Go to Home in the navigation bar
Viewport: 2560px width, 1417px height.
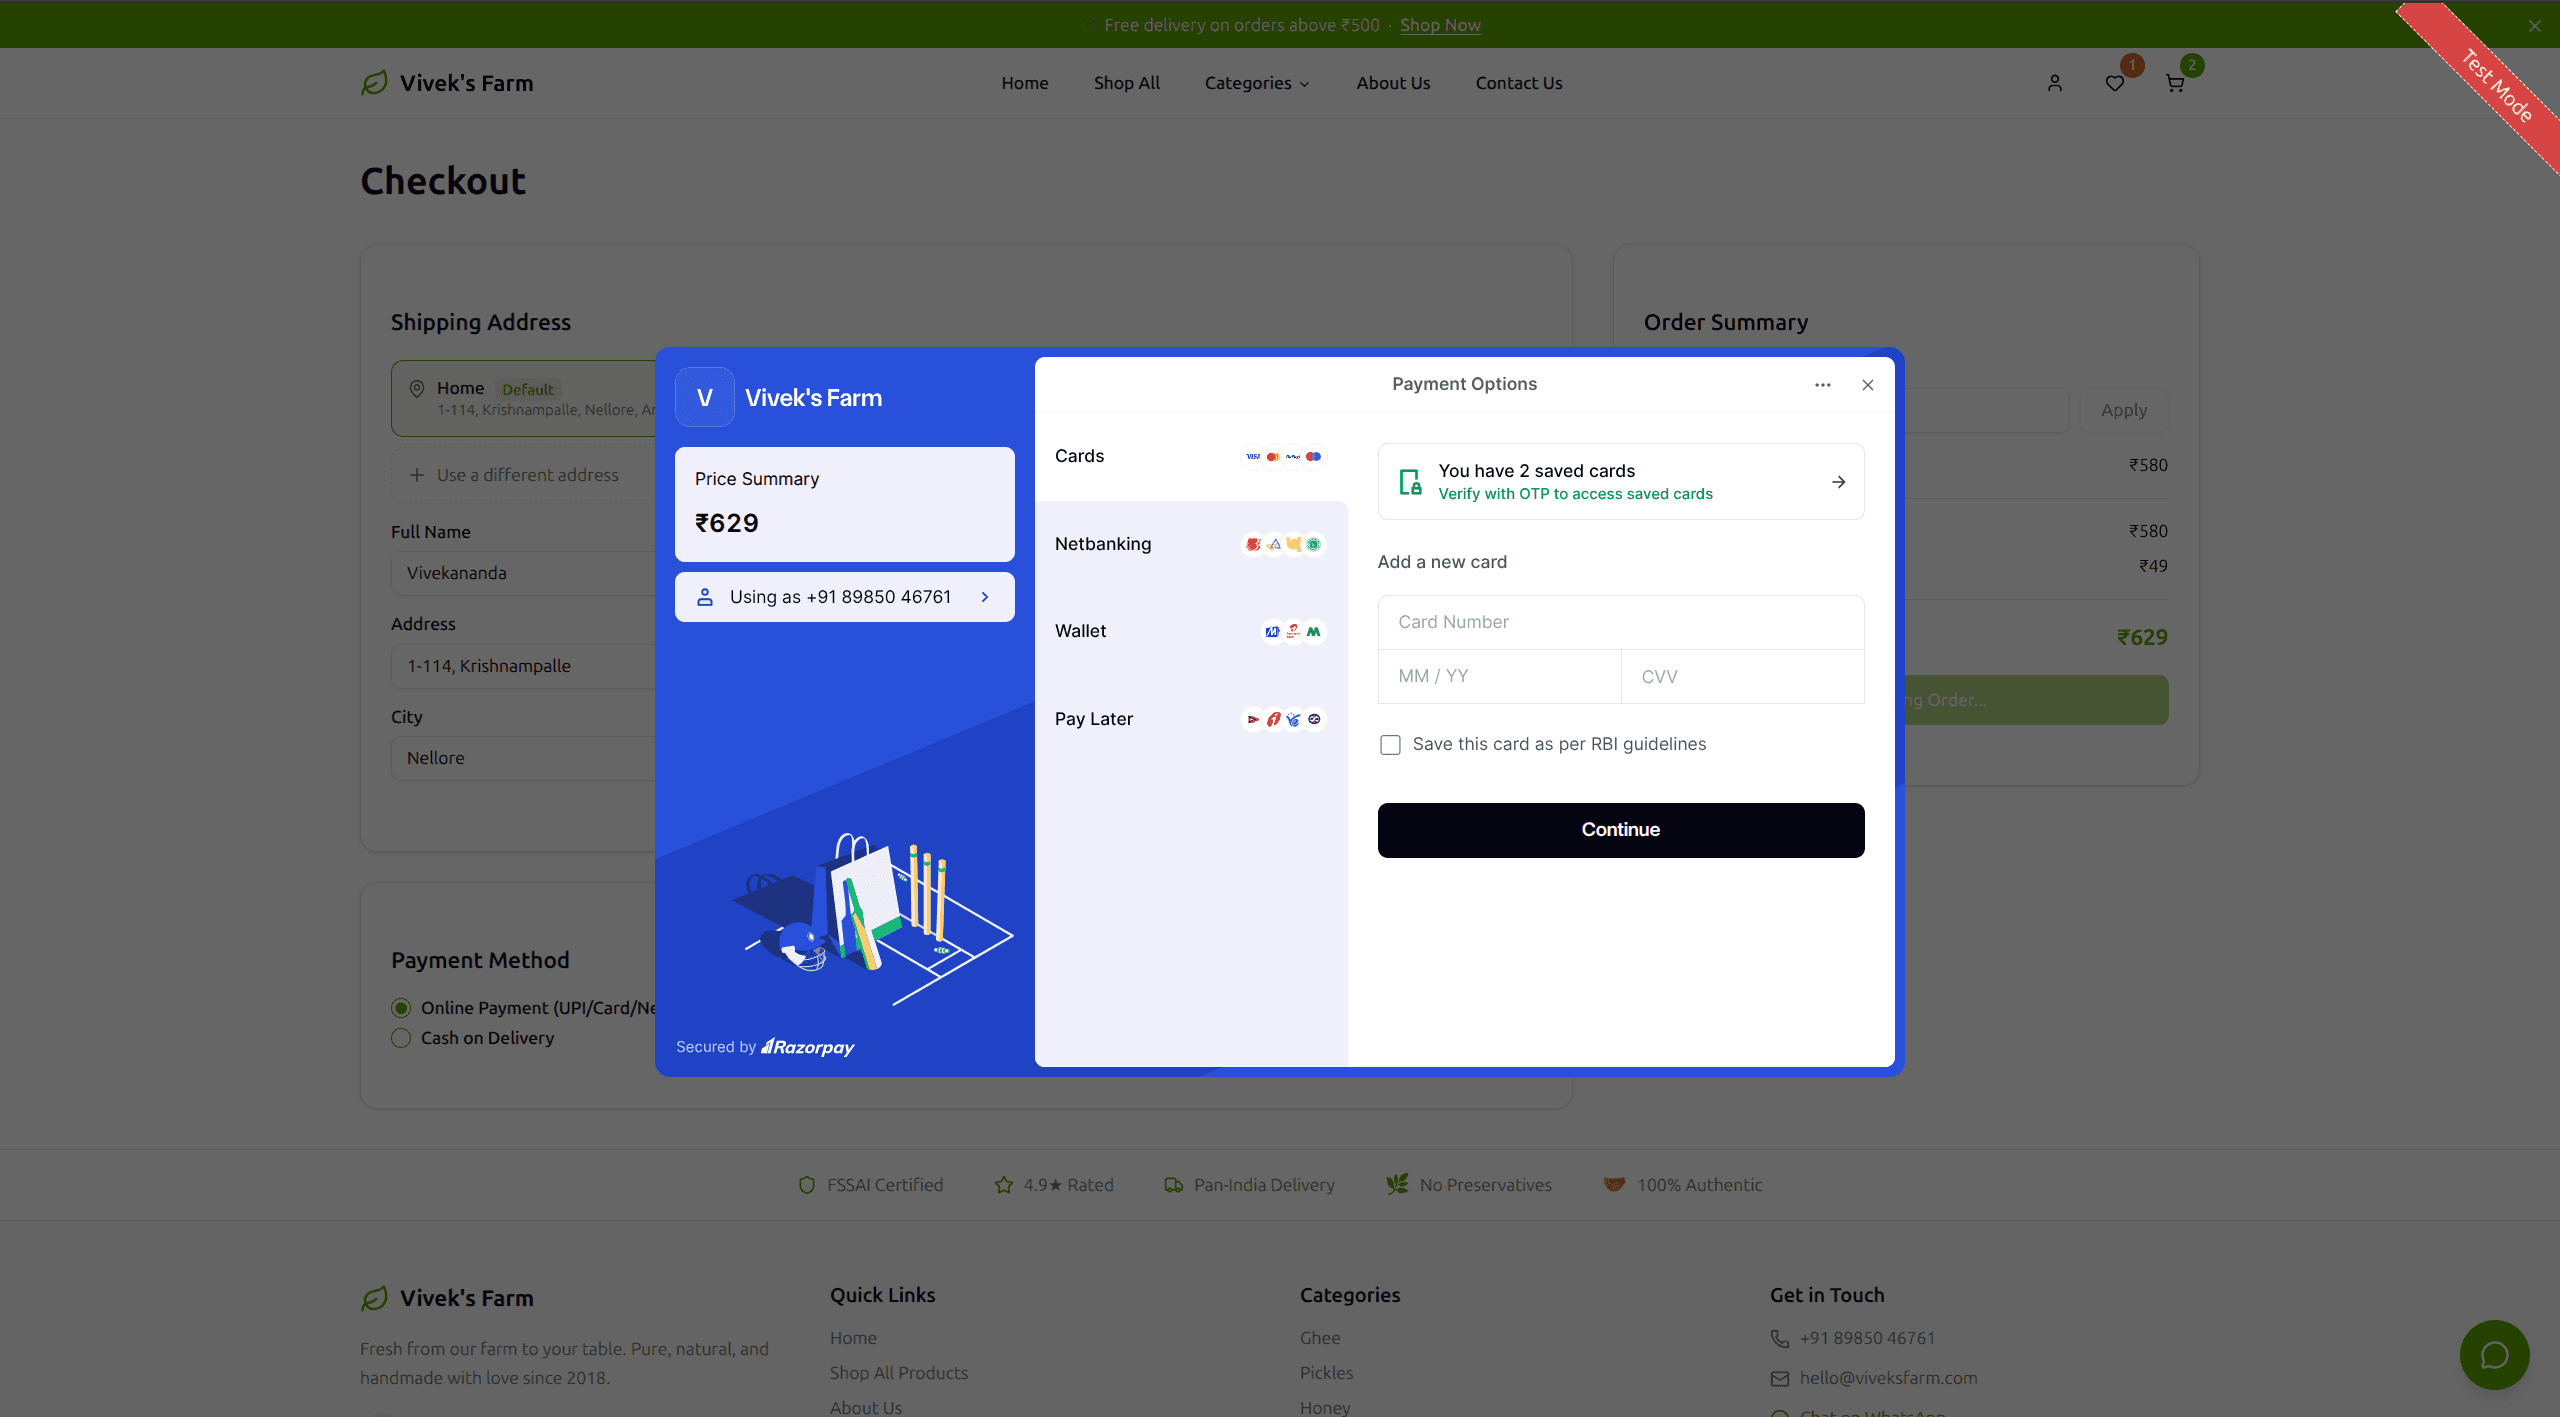pos(1025,83)
